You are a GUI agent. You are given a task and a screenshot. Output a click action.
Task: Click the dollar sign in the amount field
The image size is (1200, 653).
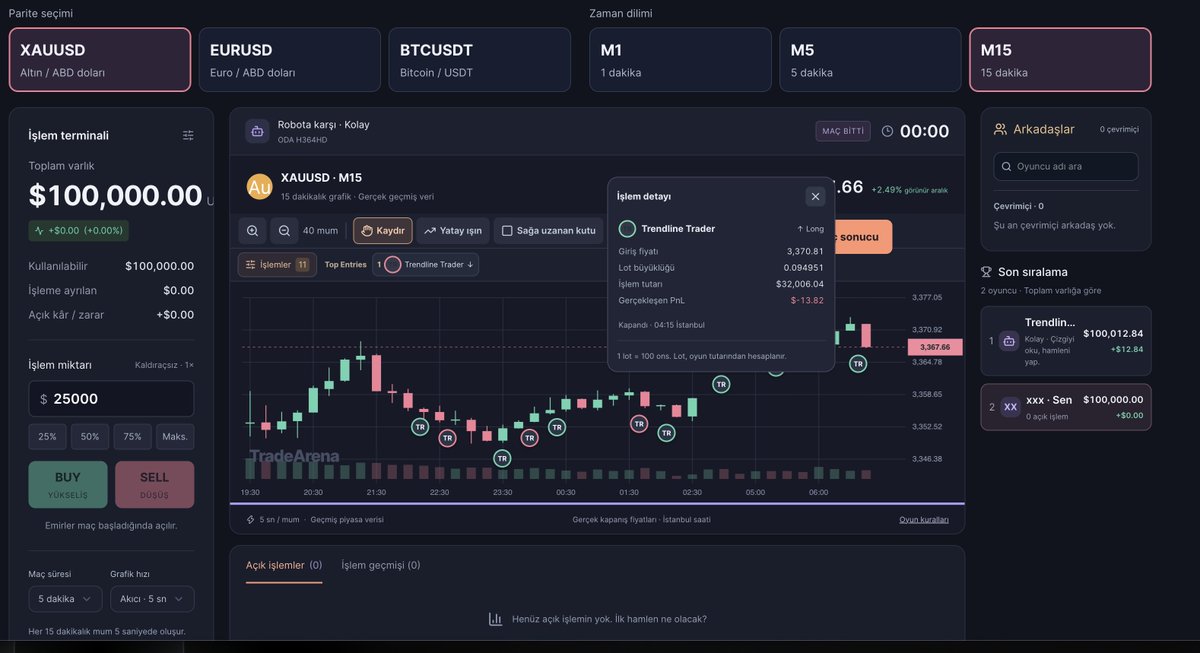click(43, 399)
